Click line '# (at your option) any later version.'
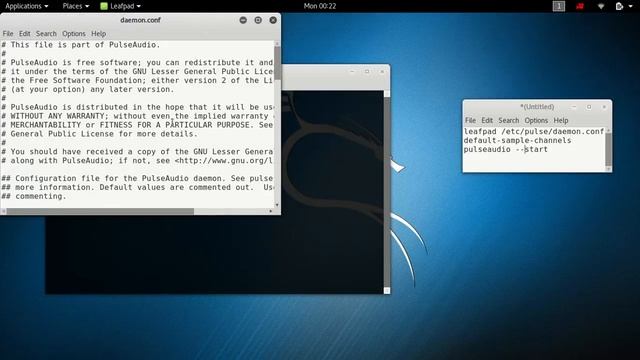 pyautogui.click(x=87, y=89)
